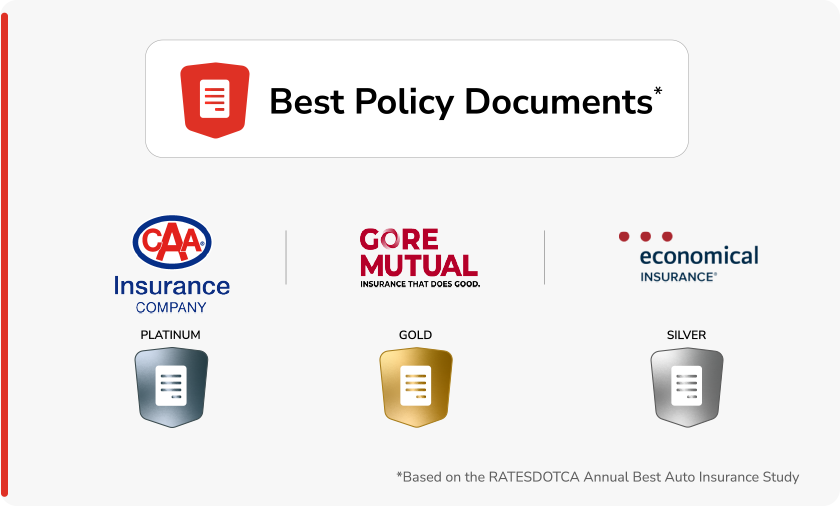Click the 'Insurance that does good' tagline
840x506 pixels.
tap(420, 284)
